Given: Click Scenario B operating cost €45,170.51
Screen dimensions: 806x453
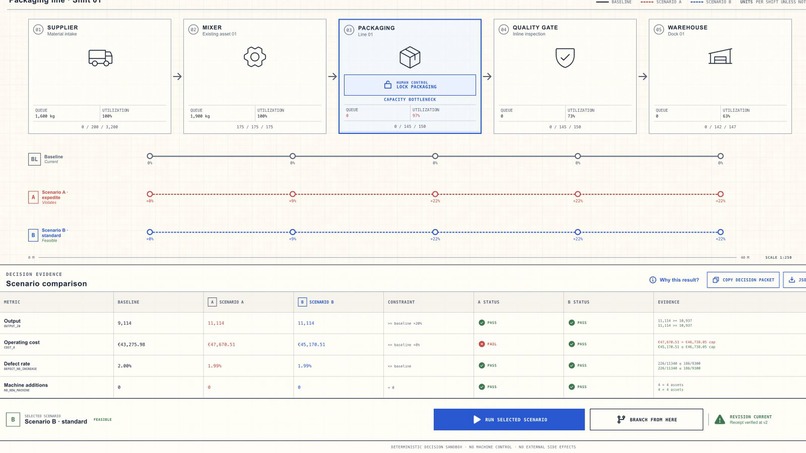Looking at the screenshot, I should click(x=312, y=345).
